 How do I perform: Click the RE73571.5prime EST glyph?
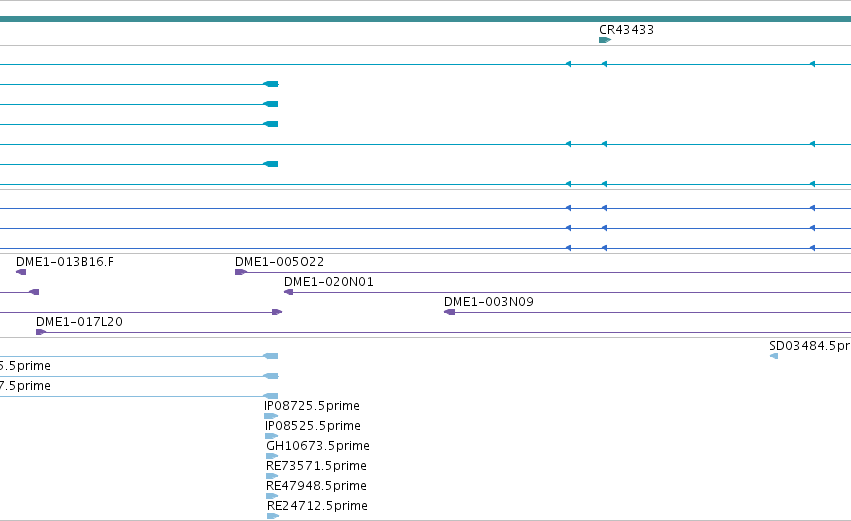(272, 476)
